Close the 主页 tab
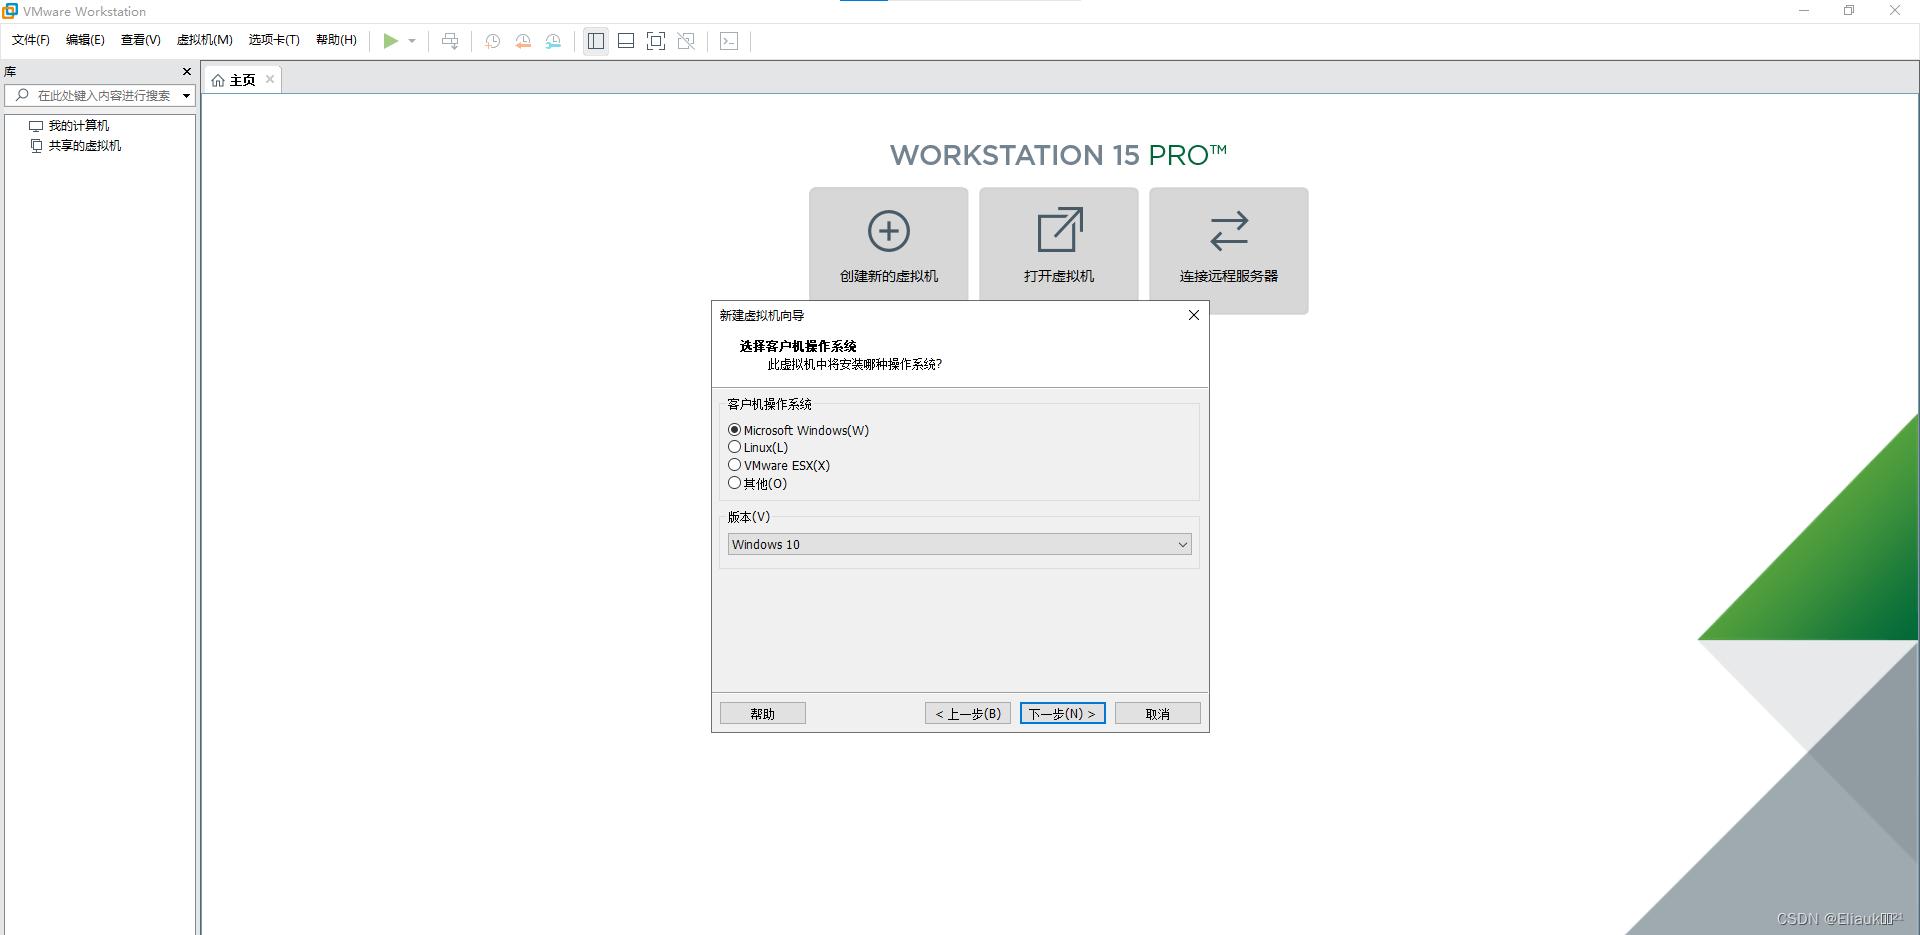The image size is (1920, 935). (270, 79)
